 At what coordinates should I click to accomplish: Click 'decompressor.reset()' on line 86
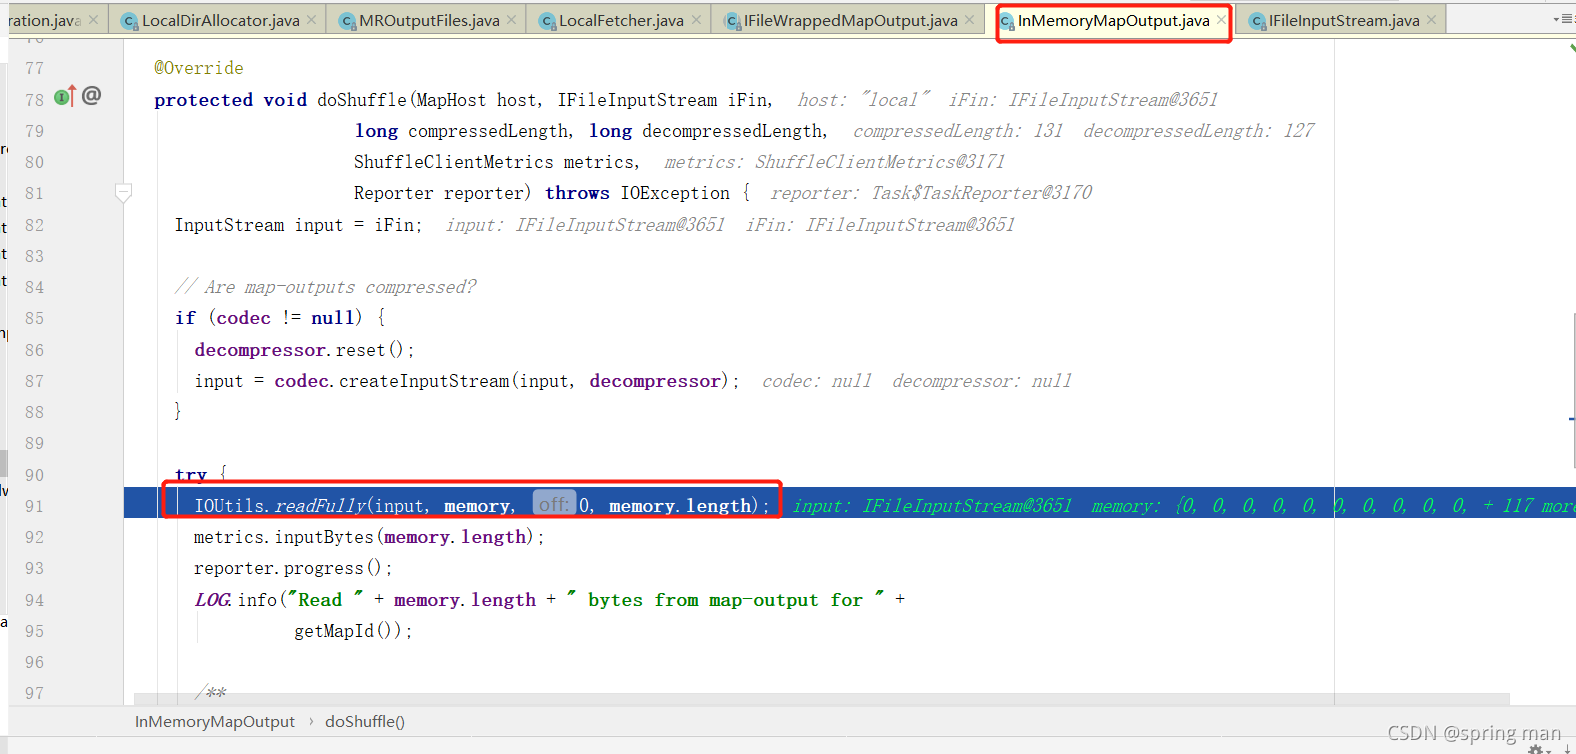pos(300,350)
